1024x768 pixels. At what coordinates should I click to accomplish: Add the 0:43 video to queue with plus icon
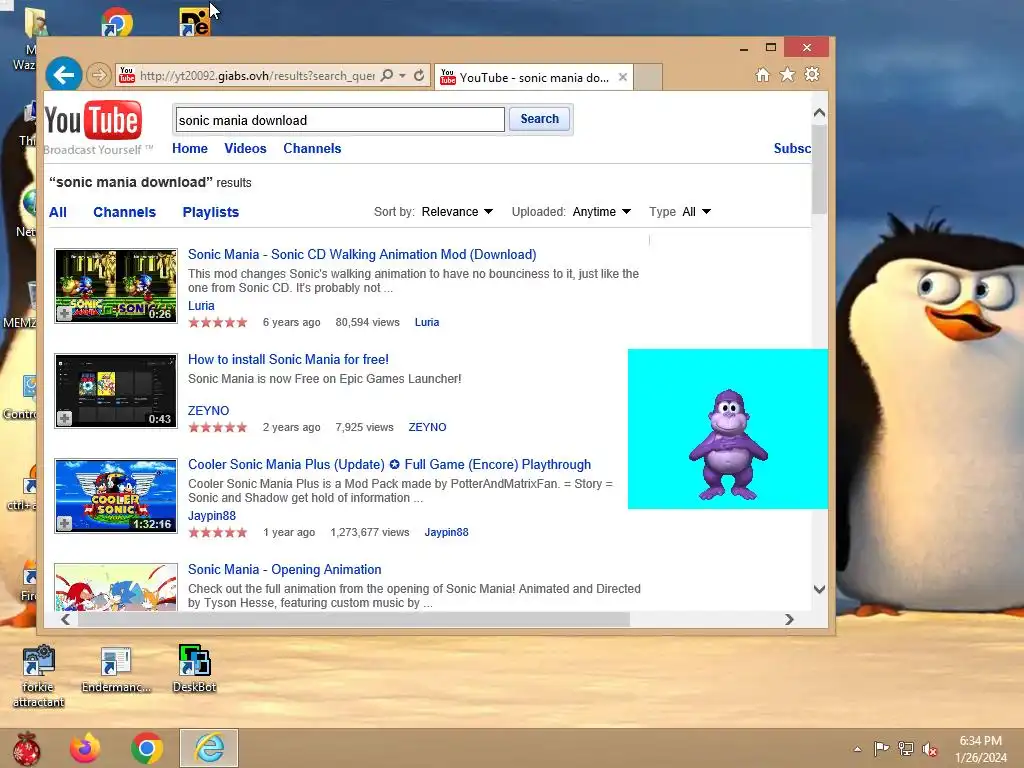(x=64, y=419)
